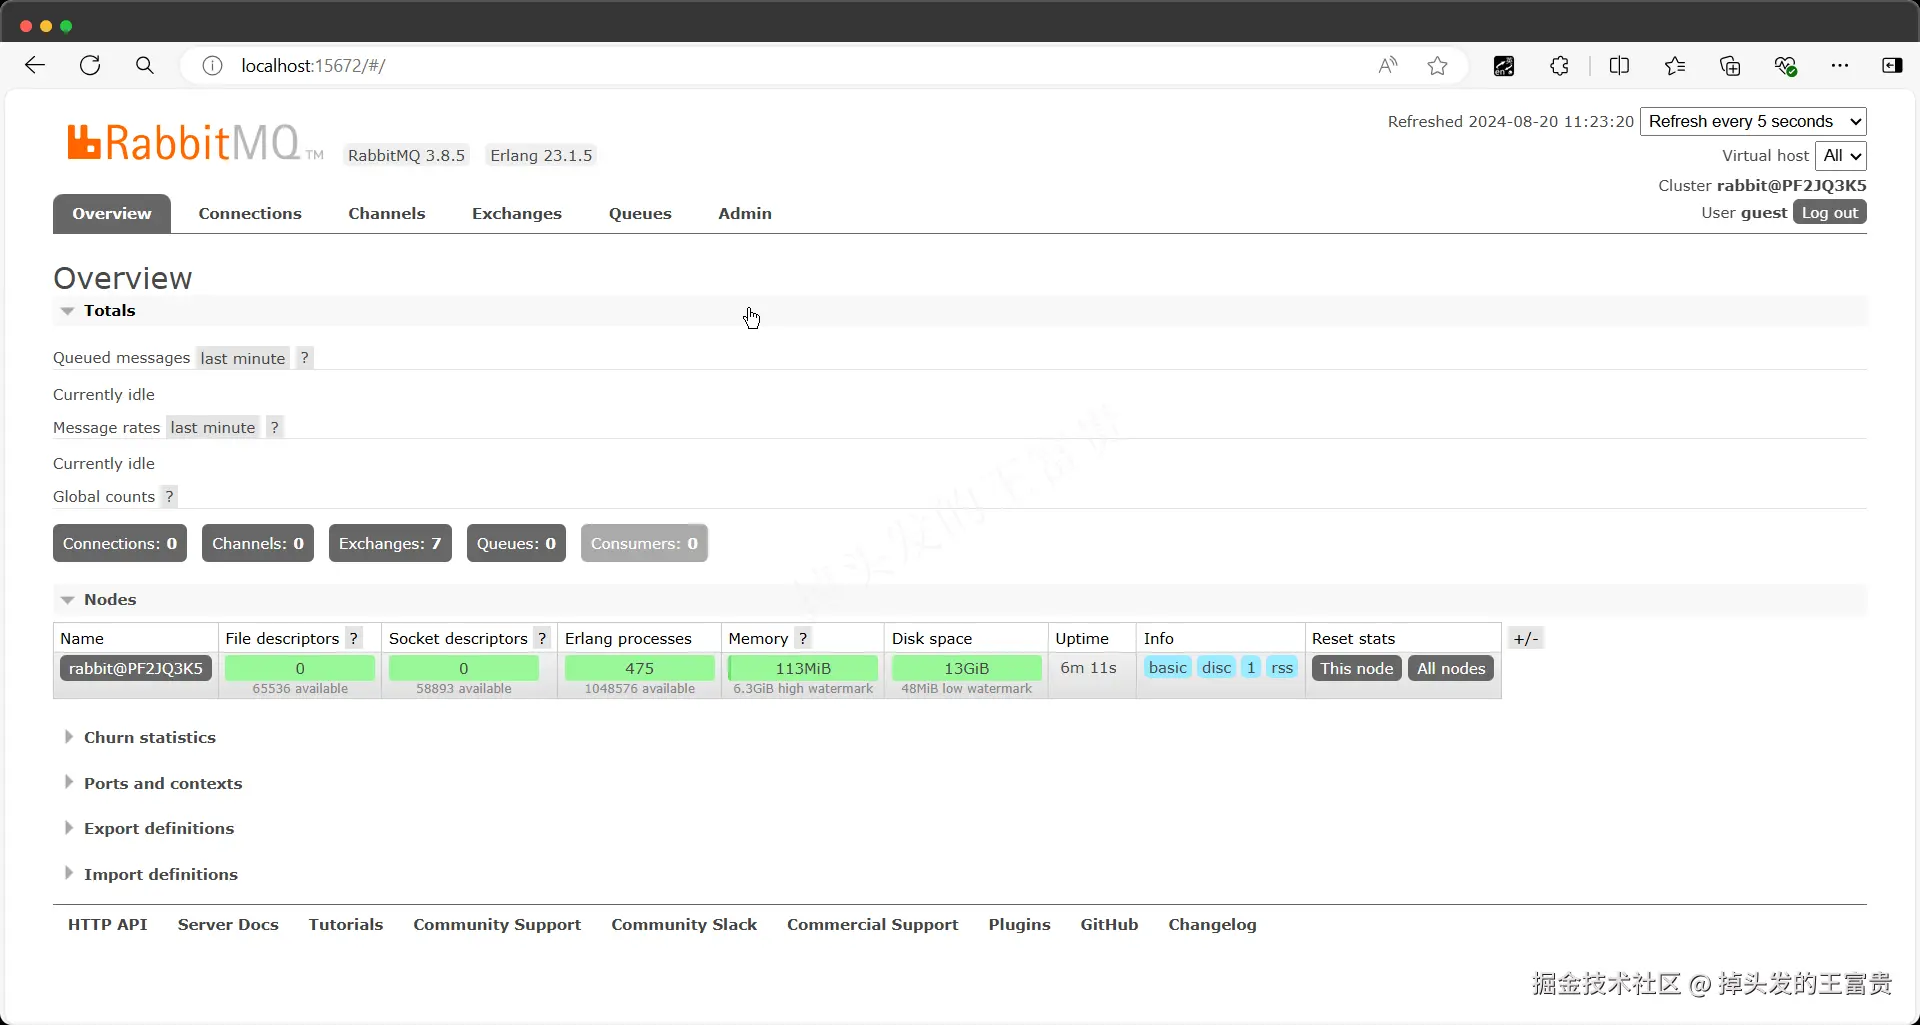View site information icon in address bar
Image resolution: width=1920 pixels, height=1025 pixels.
point(212,66)
